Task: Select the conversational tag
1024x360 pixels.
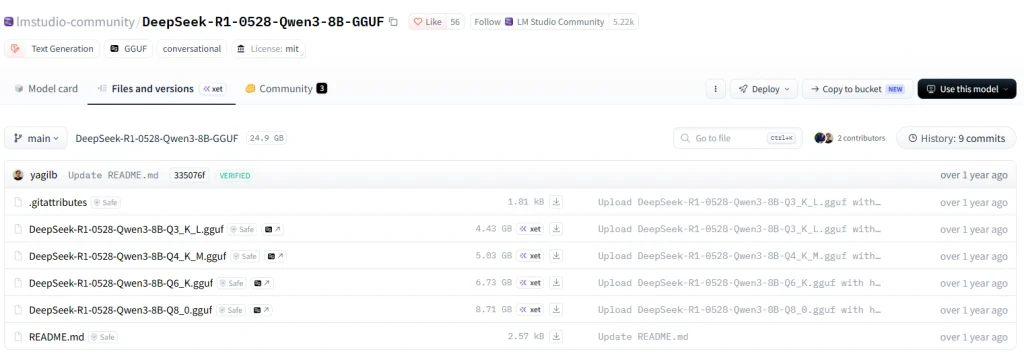Action: [x=192, y=49]
